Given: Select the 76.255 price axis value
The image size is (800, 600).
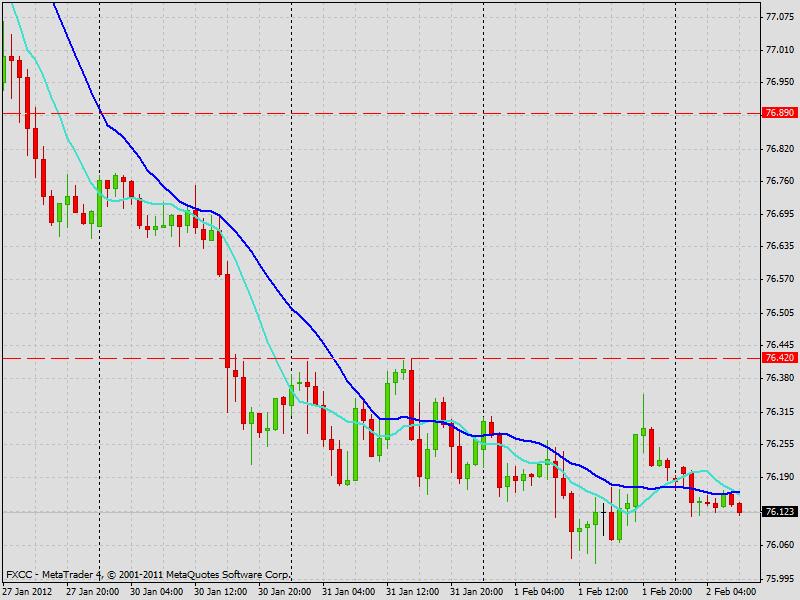Looking at the screenshot, I should point(780,444).
